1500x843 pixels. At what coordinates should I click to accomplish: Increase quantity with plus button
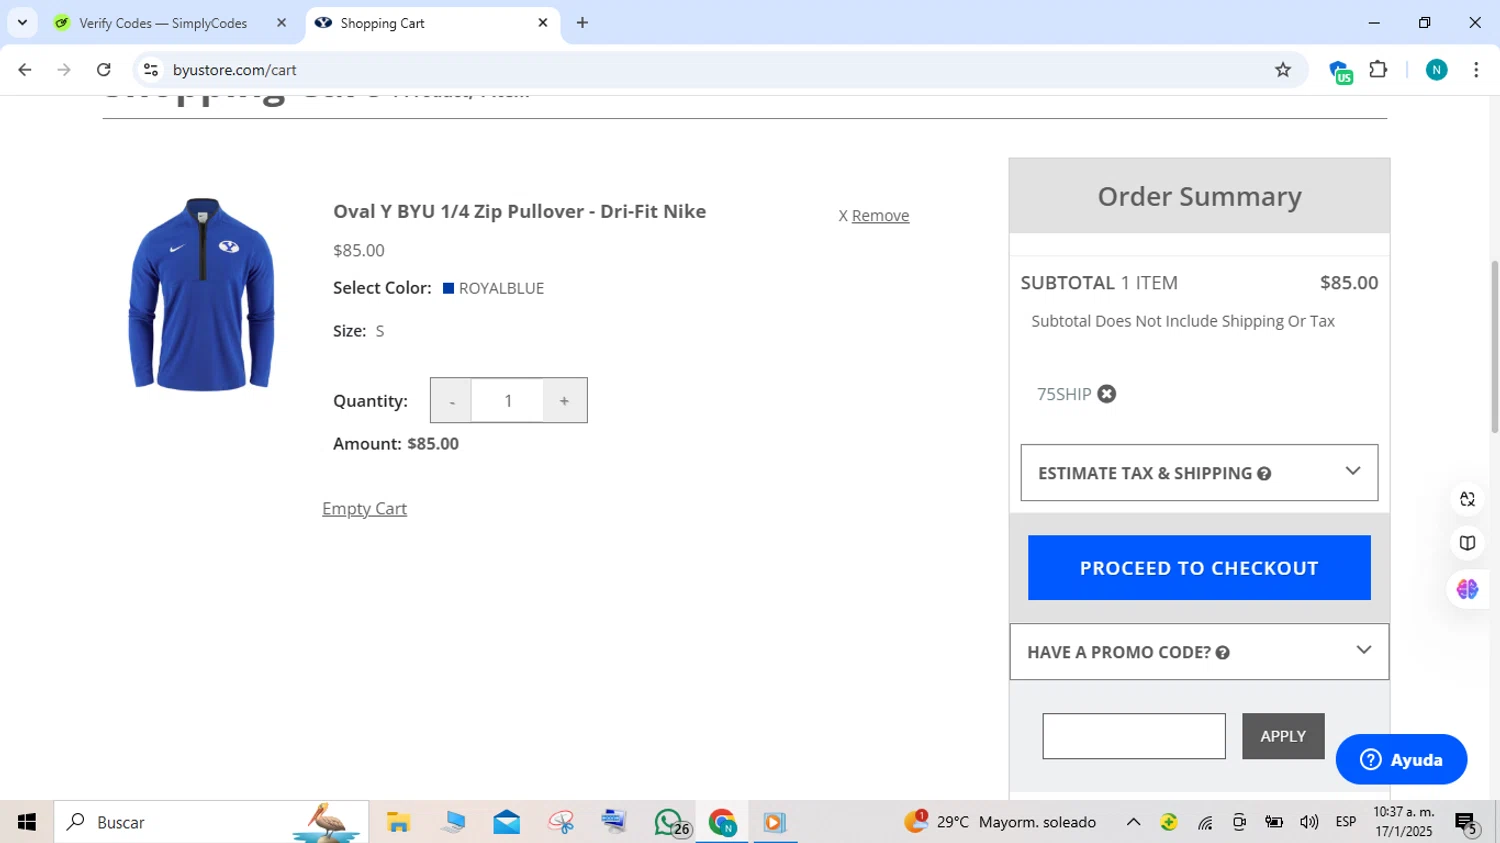(x=564, y=401)
